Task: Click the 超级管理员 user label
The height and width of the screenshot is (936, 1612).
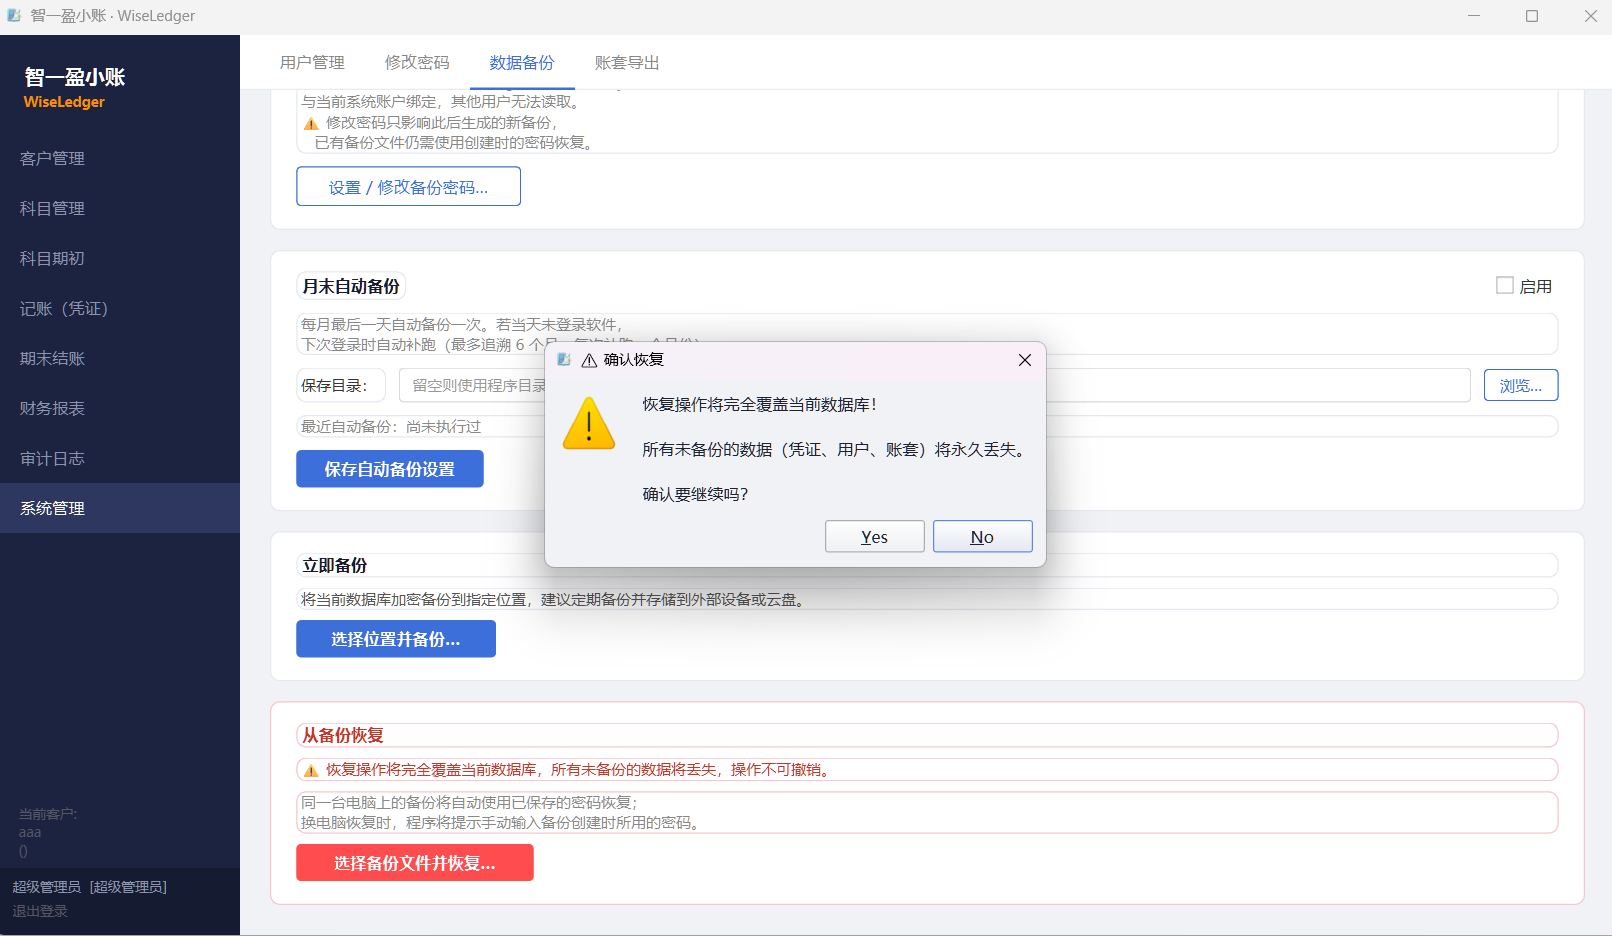Action: [90, 887]
